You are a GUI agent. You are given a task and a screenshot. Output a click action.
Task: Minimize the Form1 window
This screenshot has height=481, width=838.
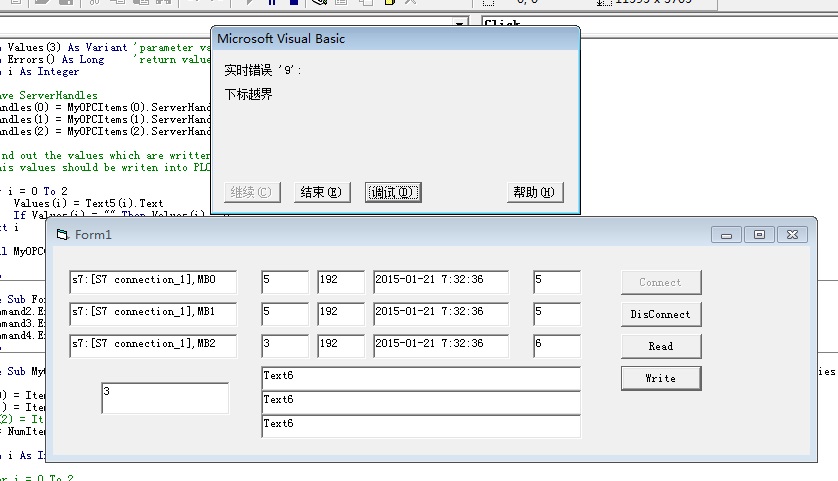tap(726, 235)
